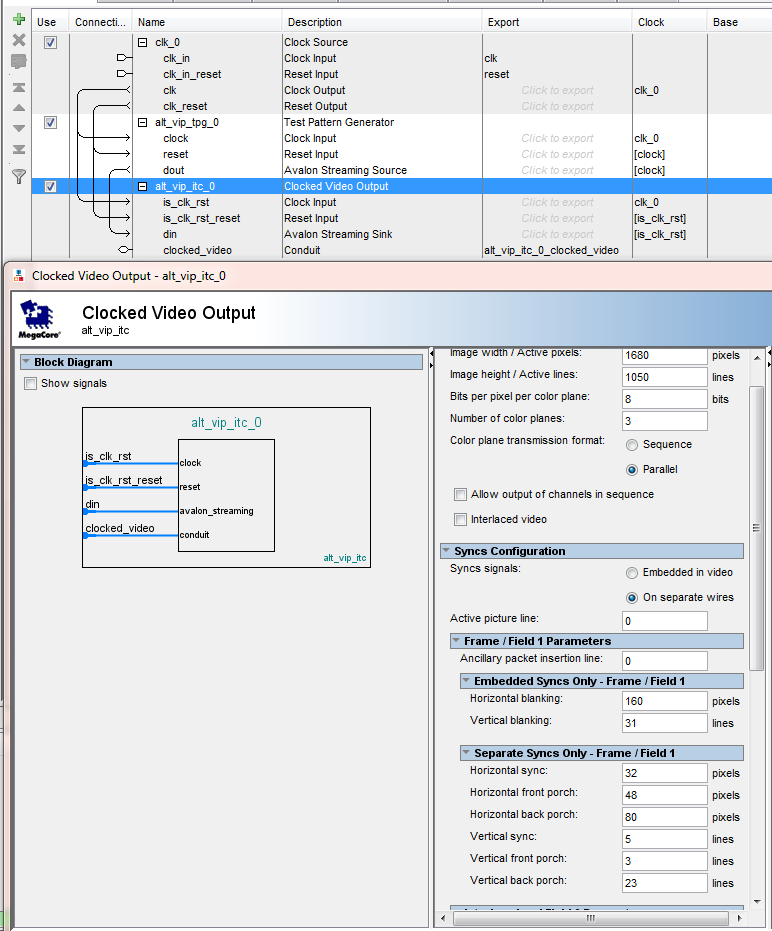
Task: Click vertical scrollbar thumb of parameters panel
Action: (x=757, y=528)
